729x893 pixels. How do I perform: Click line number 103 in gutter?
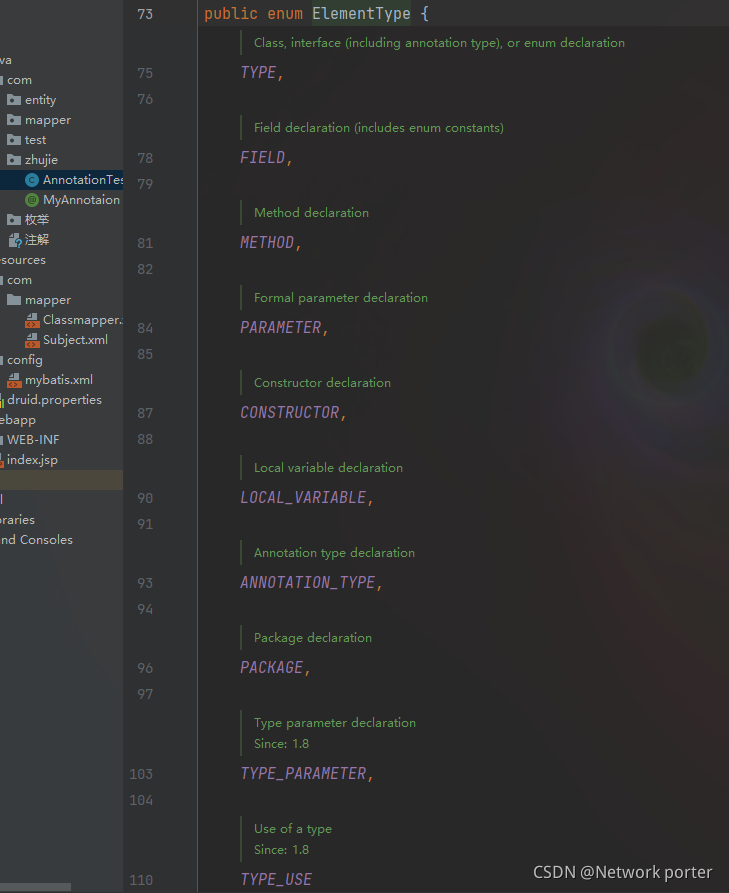(141, 774)
